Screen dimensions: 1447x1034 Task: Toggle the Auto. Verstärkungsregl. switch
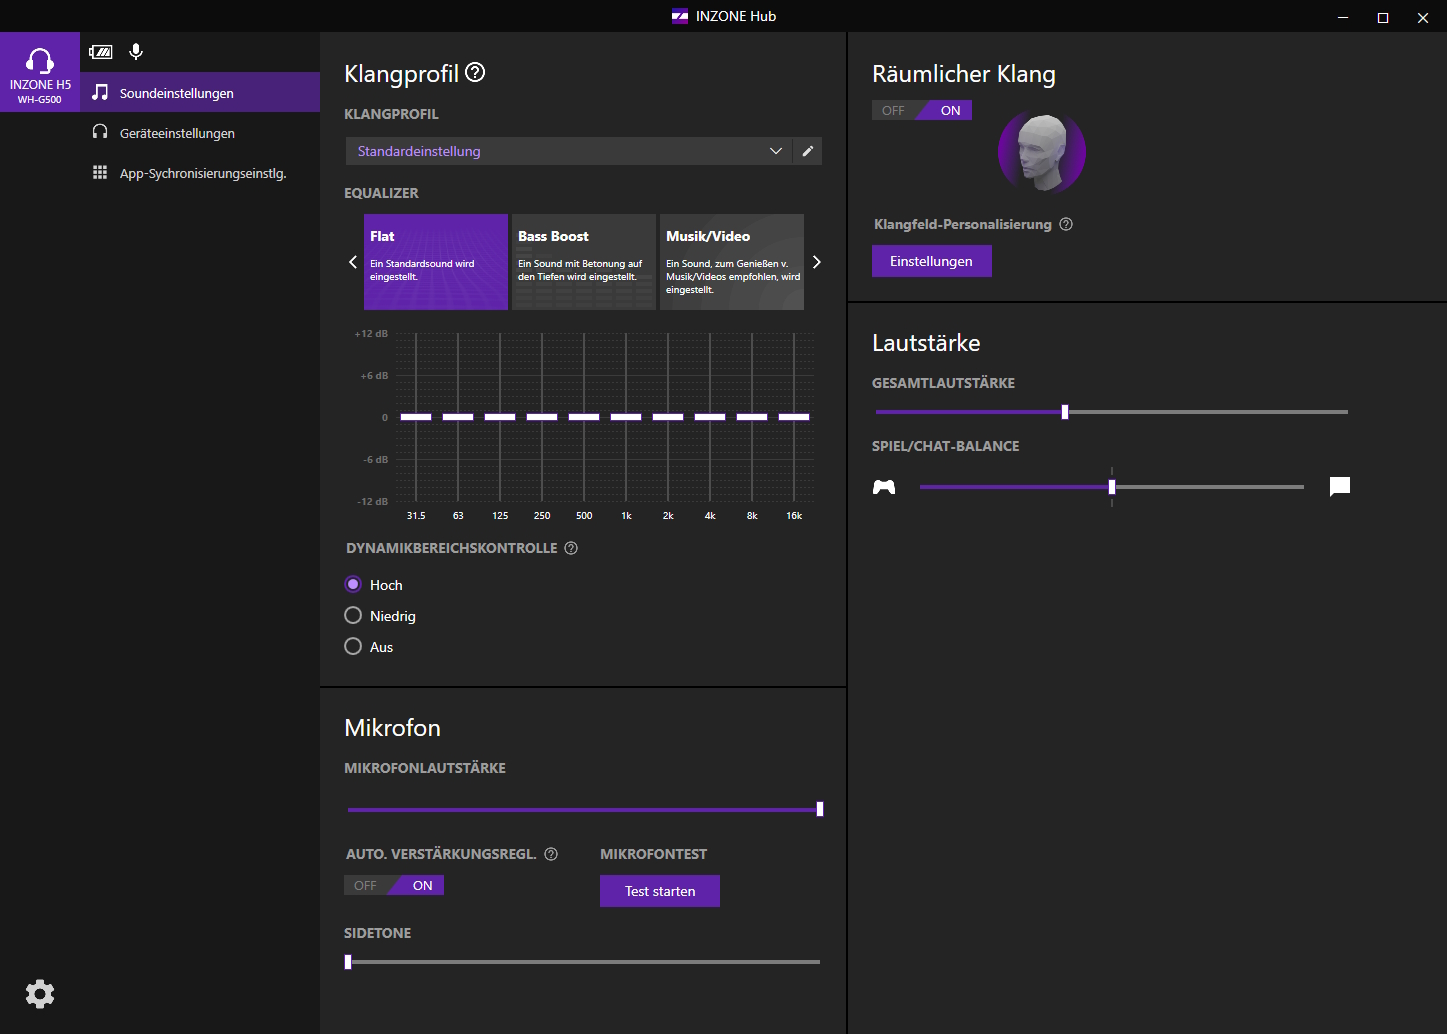coord(394,885)
